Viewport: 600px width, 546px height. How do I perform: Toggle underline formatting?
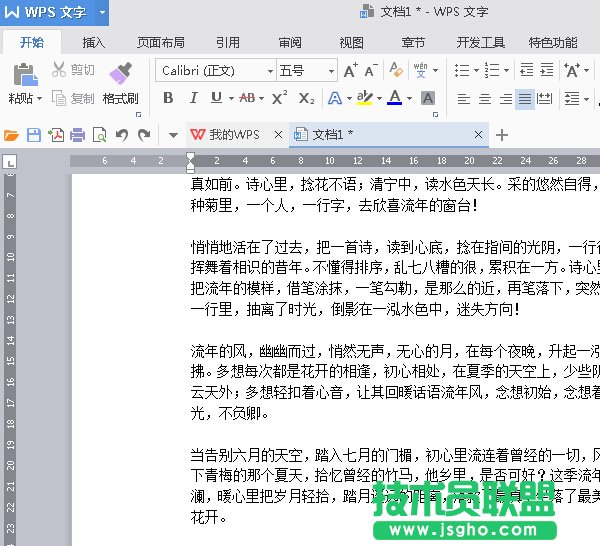point(217,98)
